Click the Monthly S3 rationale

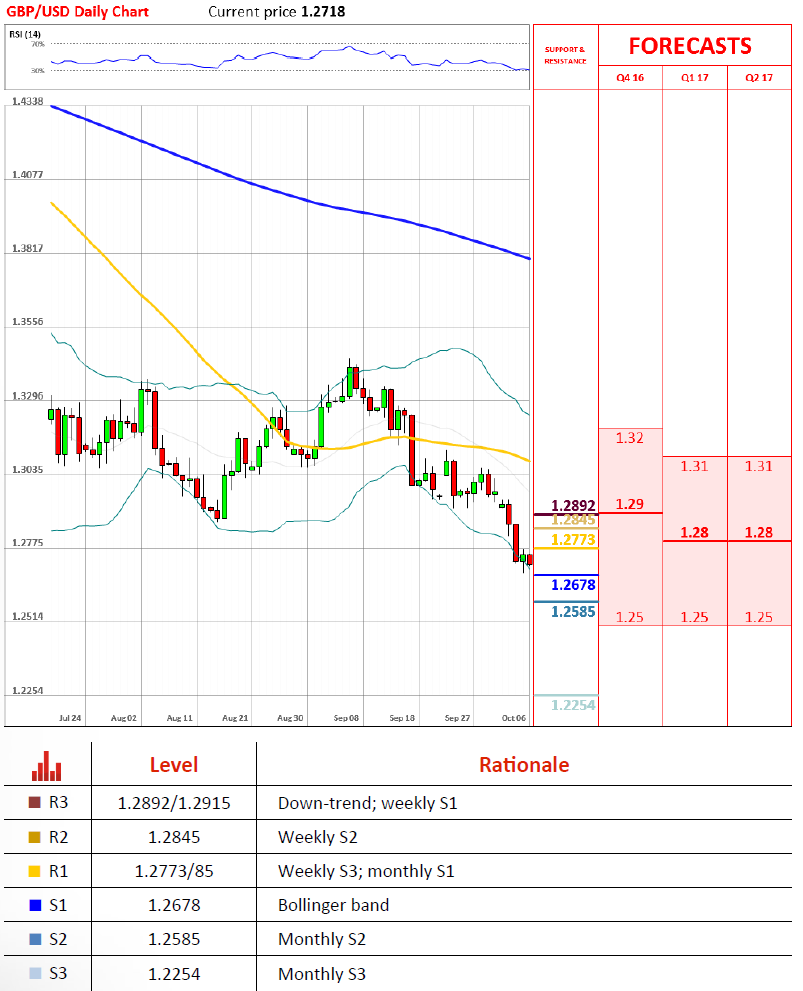[x=322, y=975]
